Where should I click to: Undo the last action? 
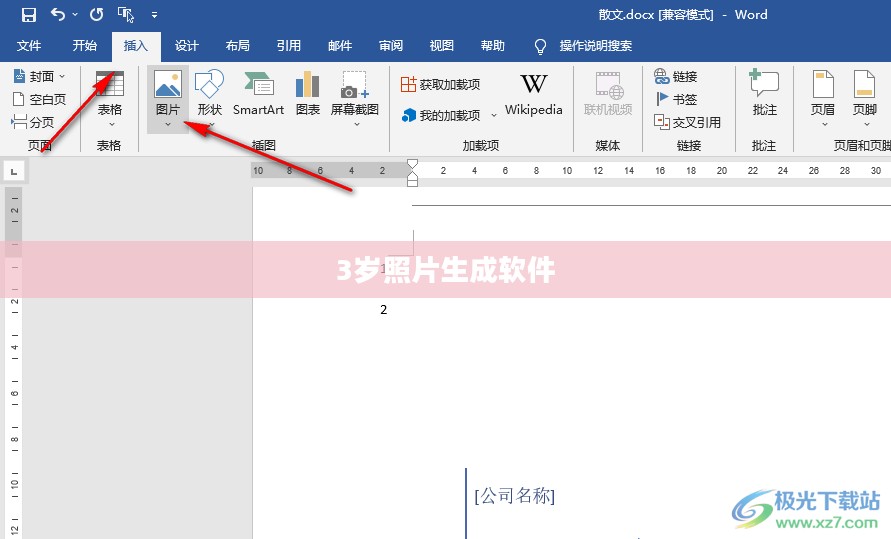[58, 14]
